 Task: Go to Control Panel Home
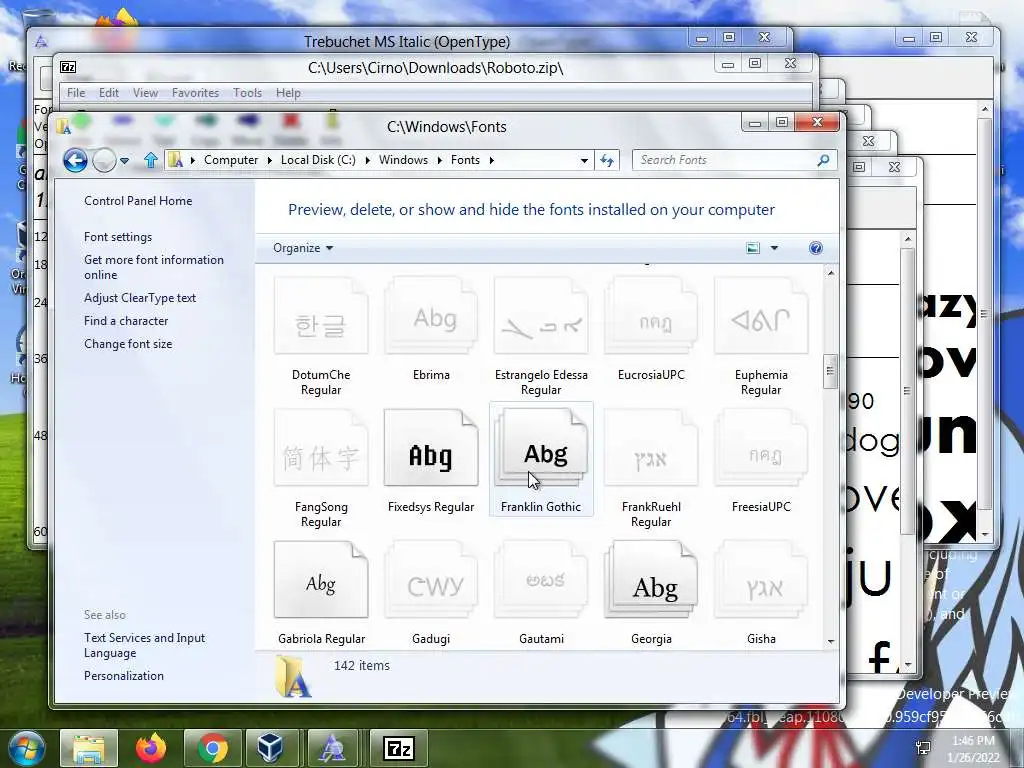[x=138, y=201]
